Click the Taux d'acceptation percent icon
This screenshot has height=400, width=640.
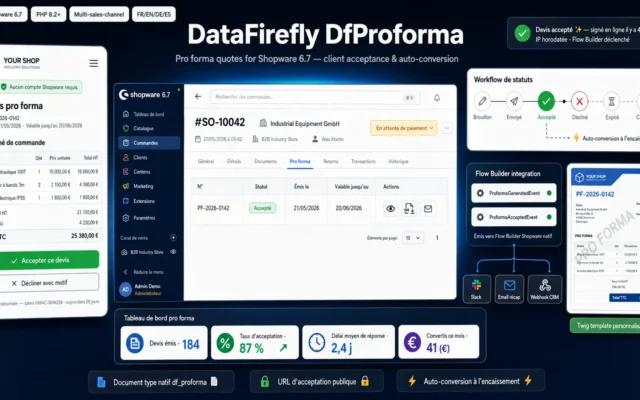click(225, 343)
